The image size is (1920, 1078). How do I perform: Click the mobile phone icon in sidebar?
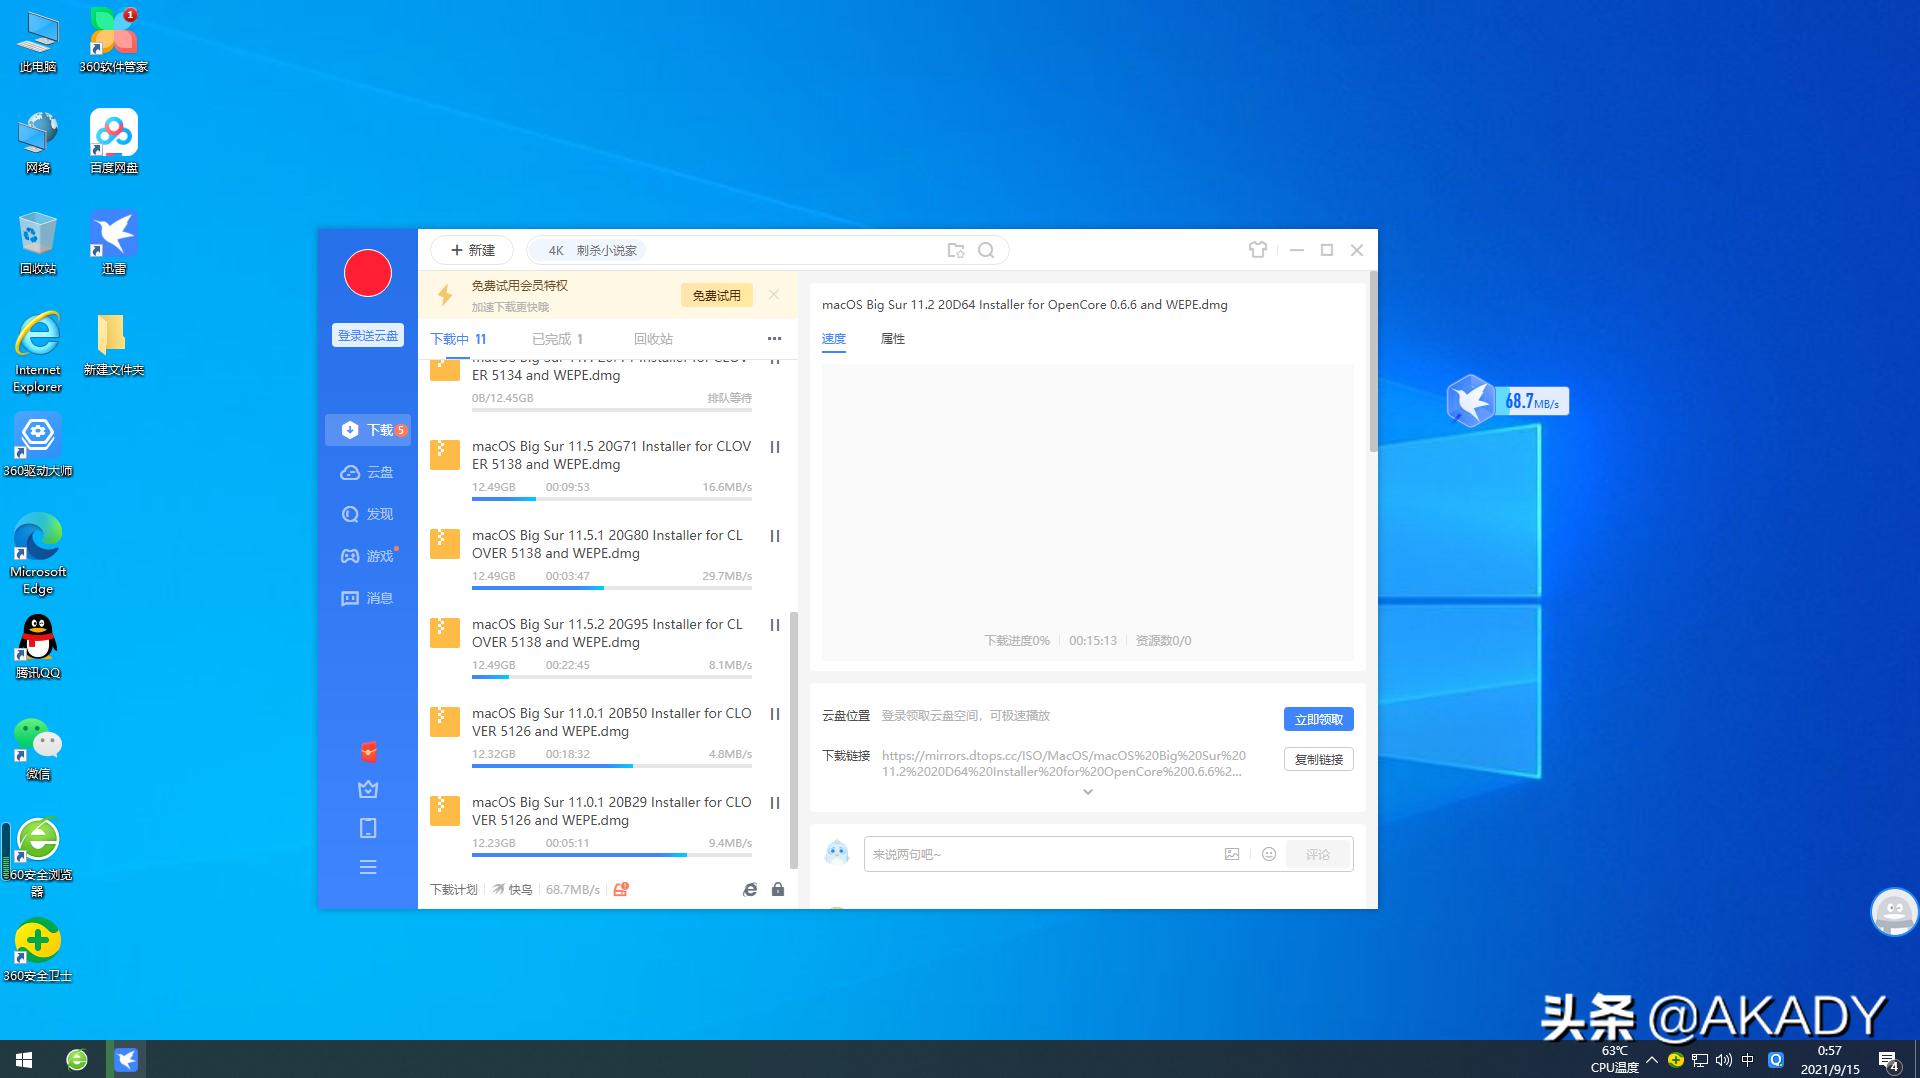(x=368, y=827)
